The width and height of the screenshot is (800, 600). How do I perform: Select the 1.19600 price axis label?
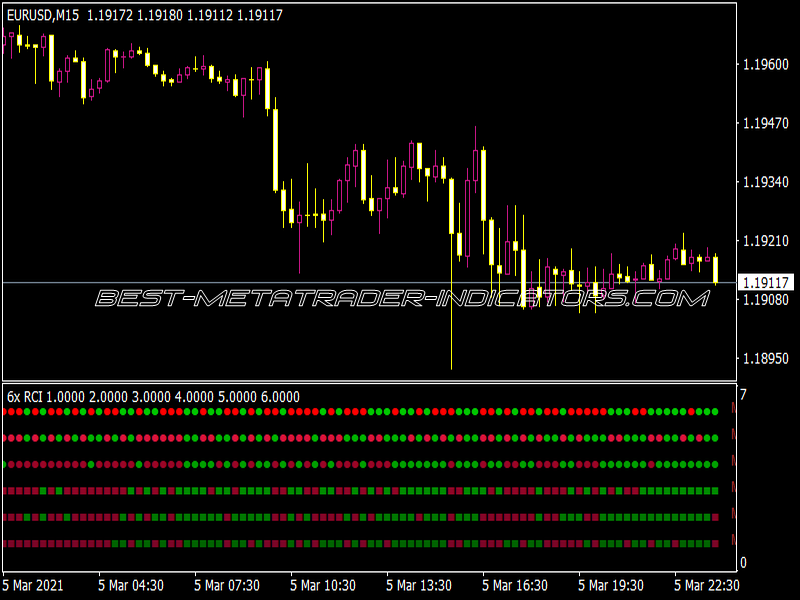[x=766, y=65]
